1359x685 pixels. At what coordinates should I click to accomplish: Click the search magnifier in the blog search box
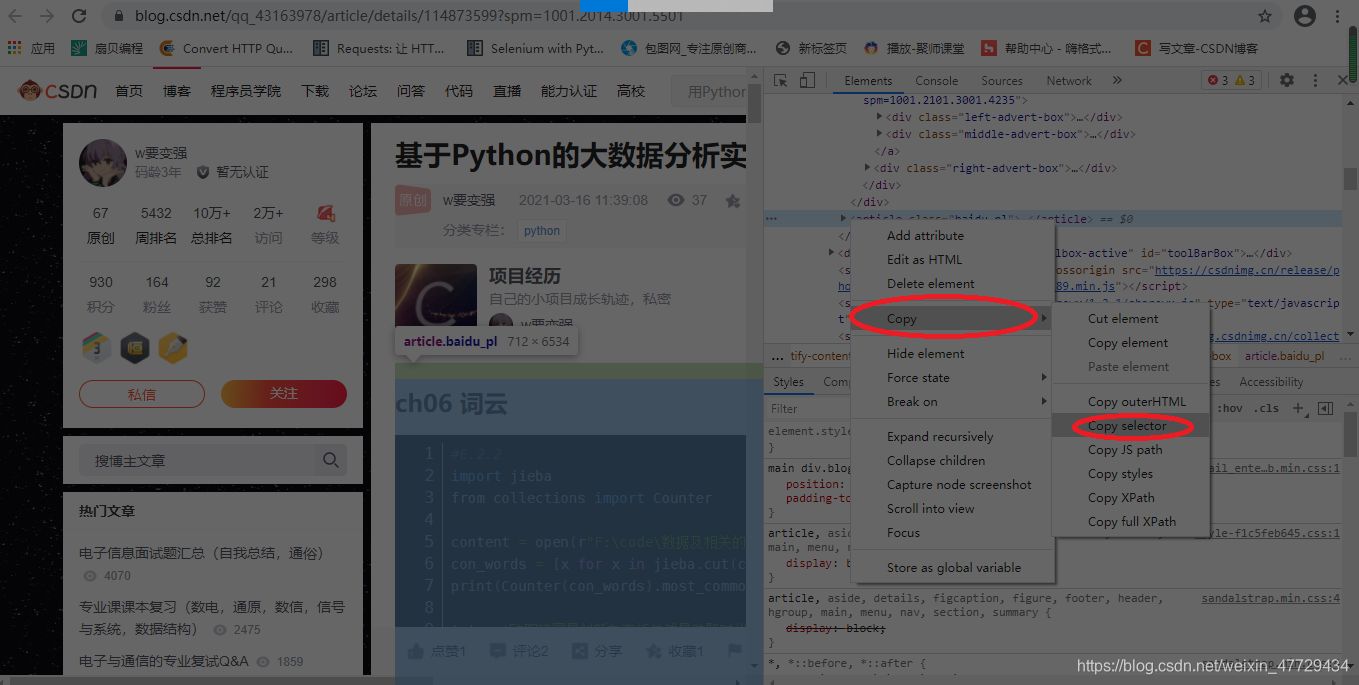coord(329,461)
